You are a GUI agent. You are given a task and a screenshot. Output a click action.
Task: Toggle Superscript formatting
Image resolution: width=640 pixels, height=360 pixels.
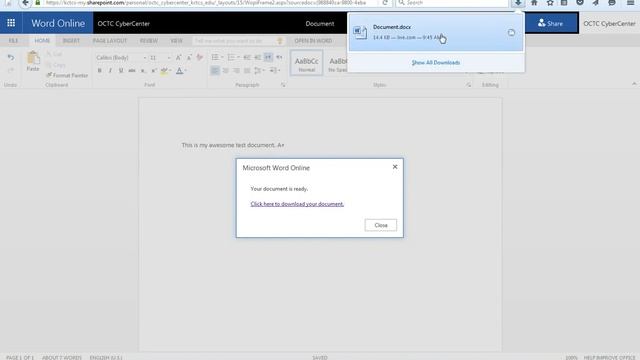pos(153,71)
